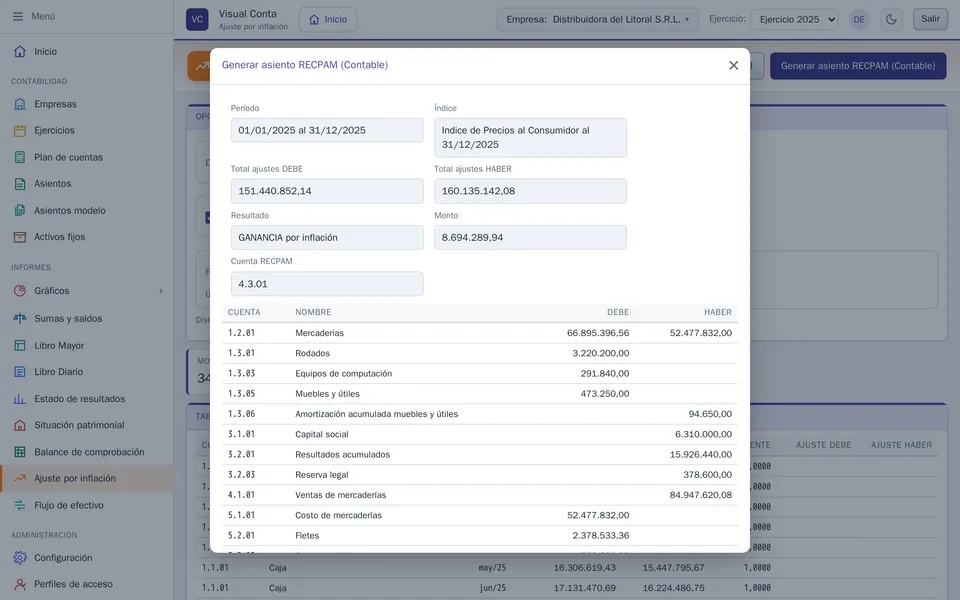Click the Activos fijos archive icon
Screen dimensions: 960x600
coord(20,237)
